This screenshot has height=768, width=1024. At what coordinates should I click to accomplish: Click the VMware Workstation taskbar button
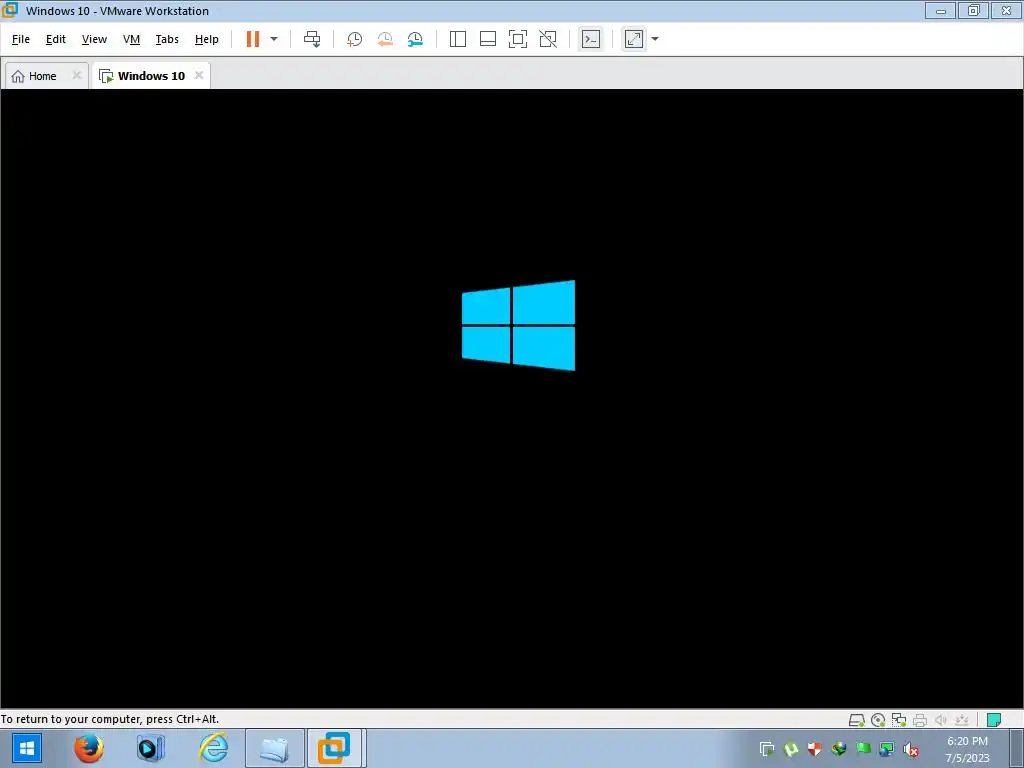[x=334, y=748]
